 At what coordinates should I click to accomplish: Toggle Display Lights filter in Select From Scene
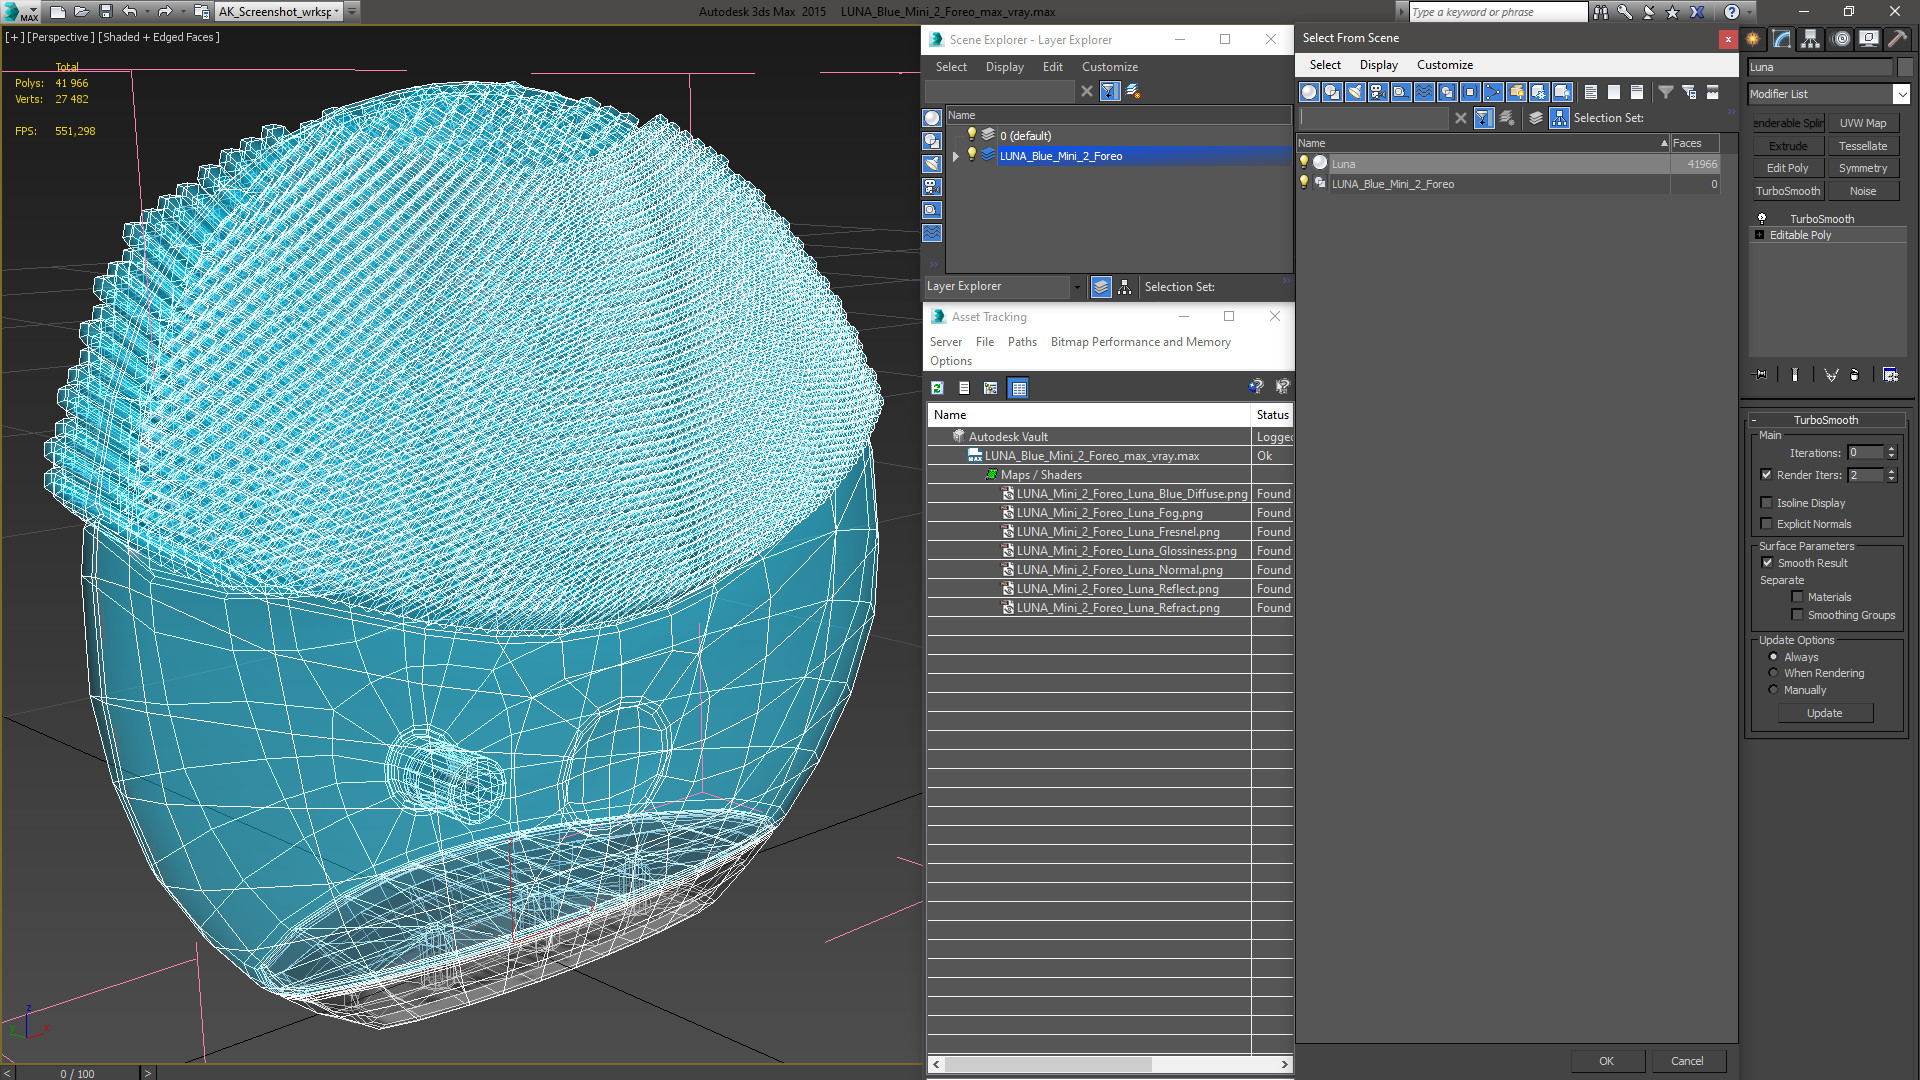point(1355,92)
